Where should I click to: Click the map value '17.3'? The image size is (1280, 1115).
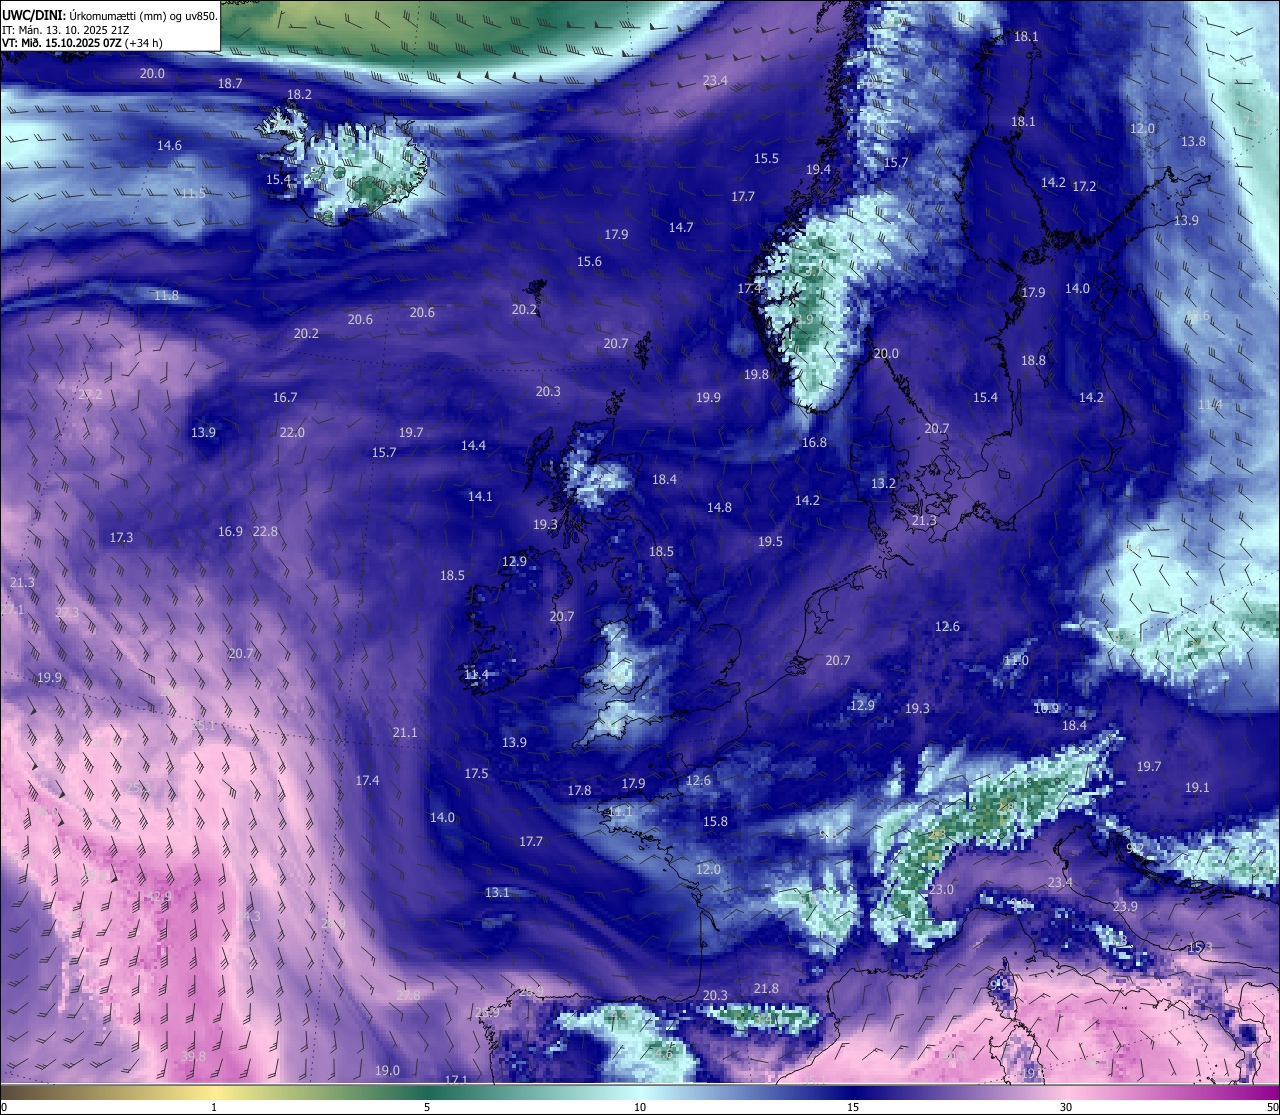[121, 537]
